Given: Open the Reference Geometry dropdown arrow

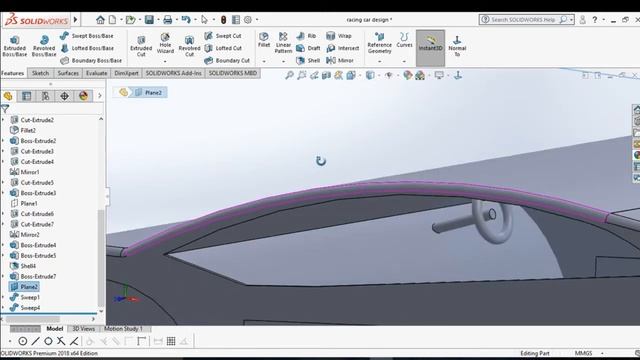Looking at the screenshot, I should (x=380, y=61).
